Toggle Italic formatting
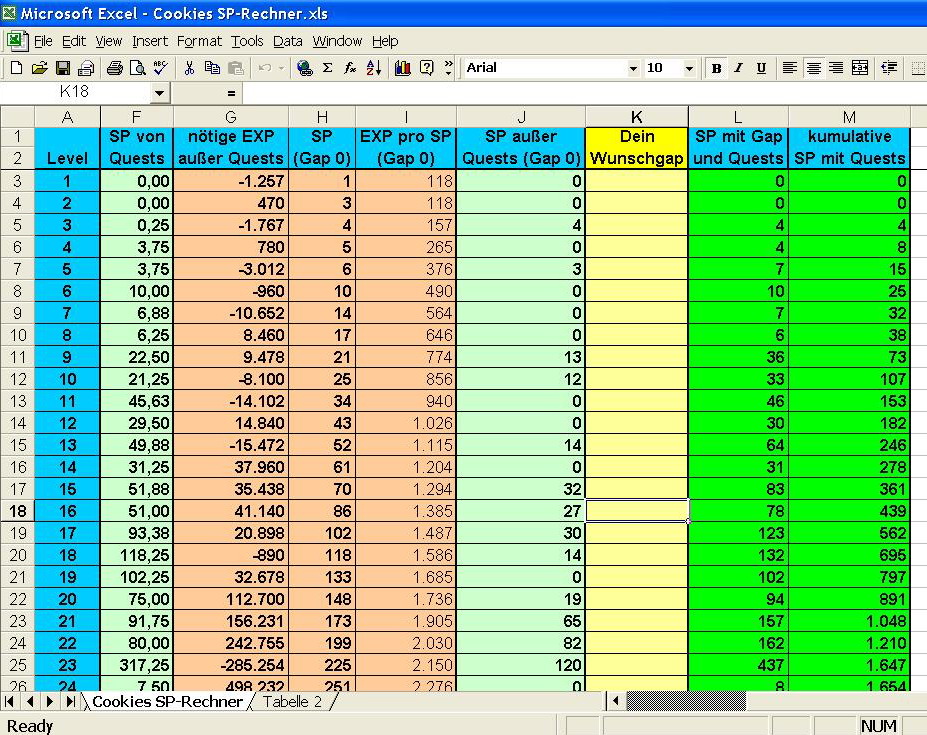The height and width of the screenshot is (735, 927). (x=738, y=68)
